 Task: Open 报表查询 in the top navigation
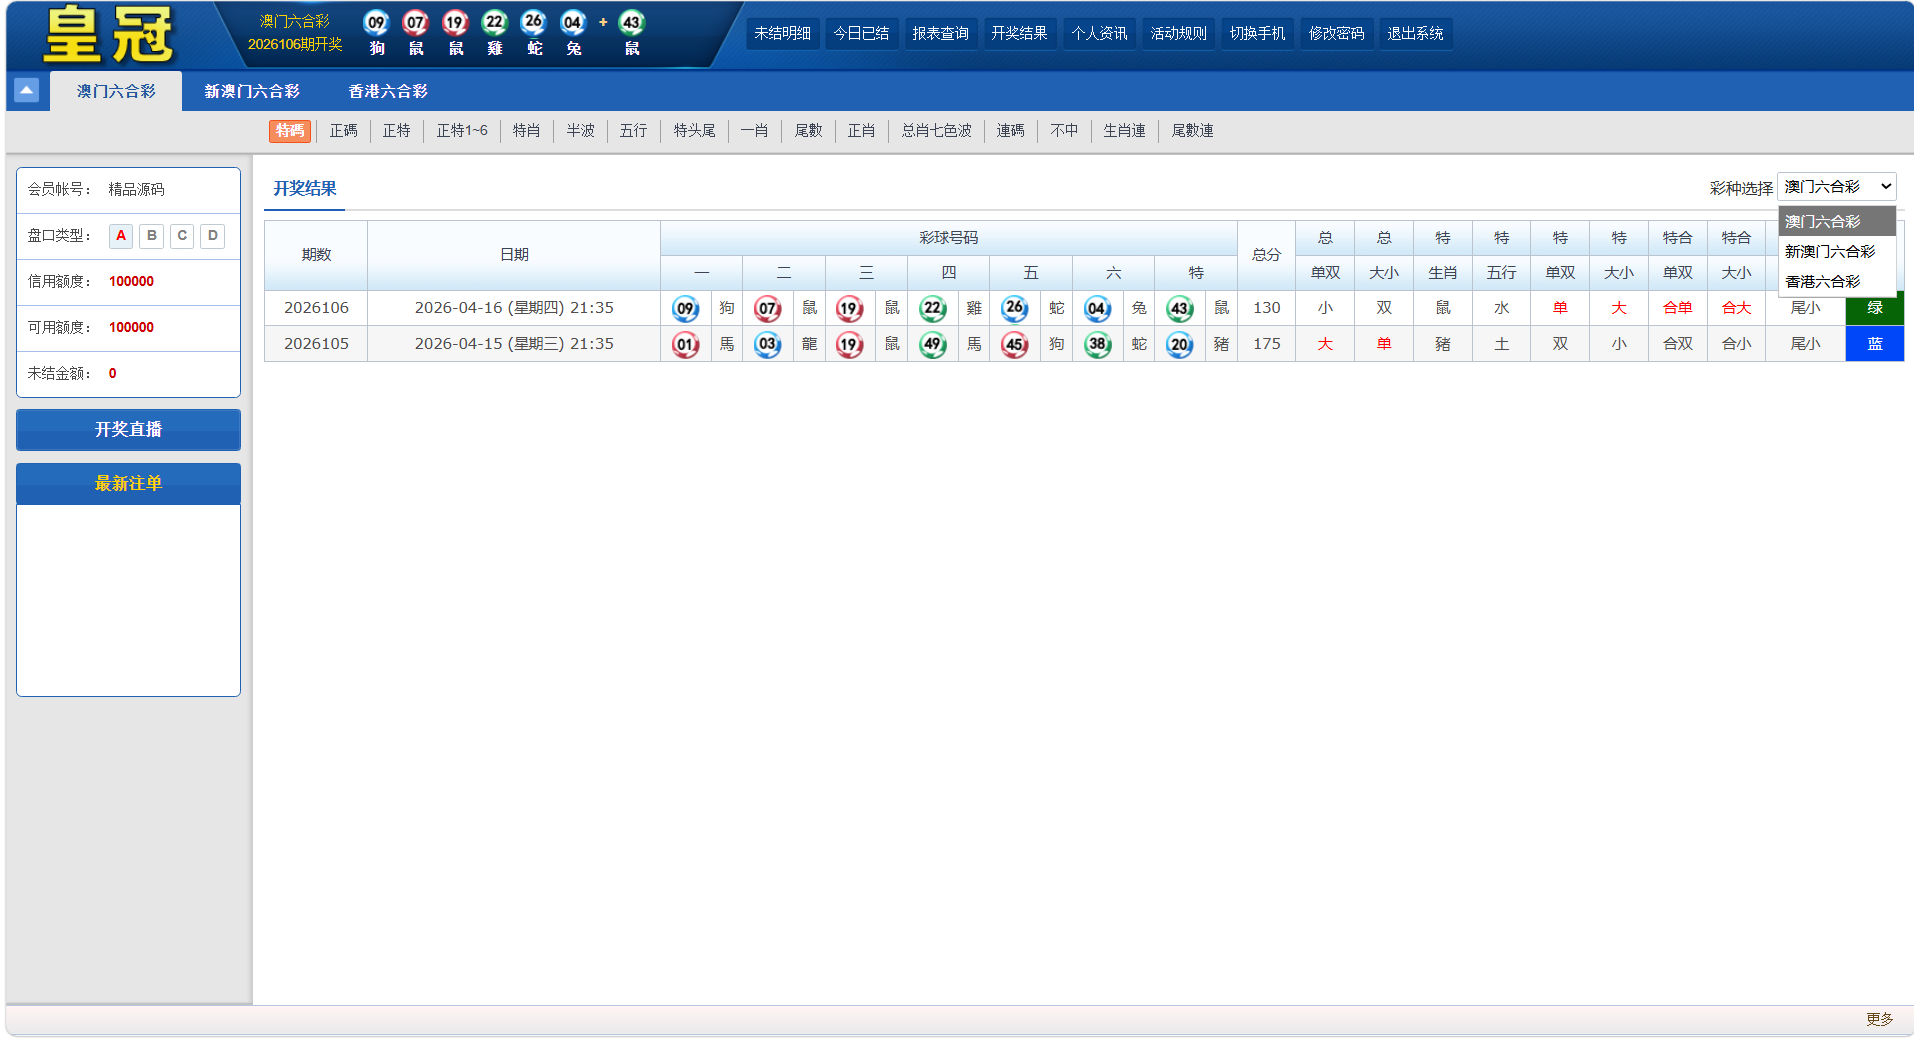click(940, 34)
